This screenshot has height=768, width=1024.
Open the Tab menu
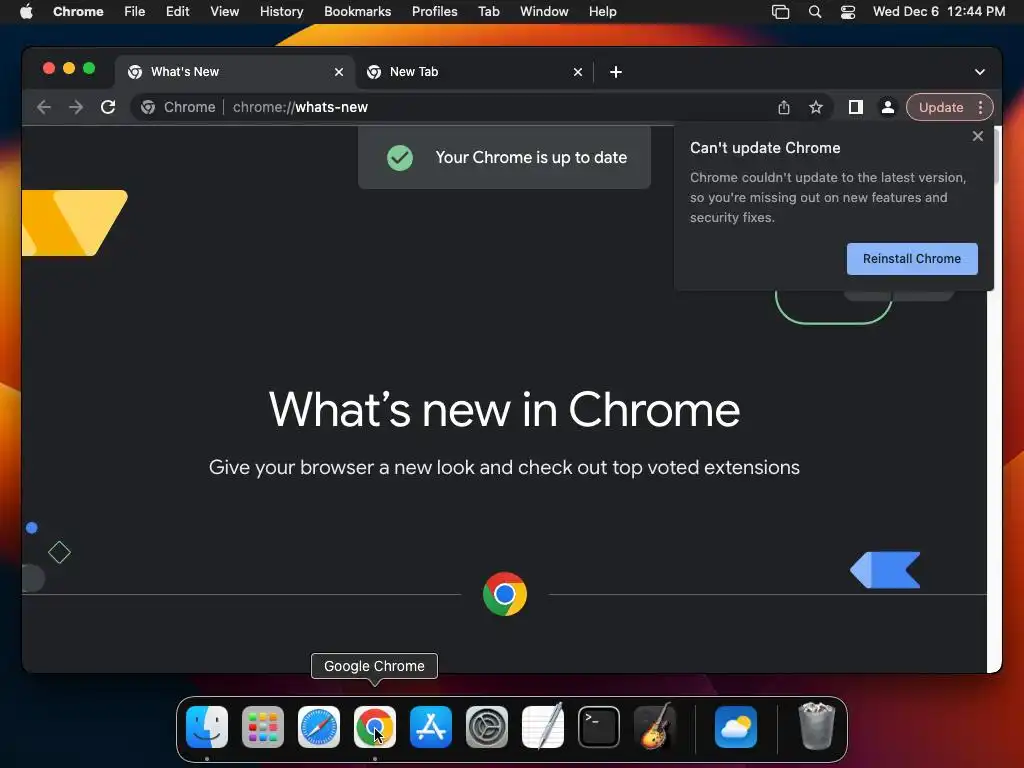[x=488, y=11]
